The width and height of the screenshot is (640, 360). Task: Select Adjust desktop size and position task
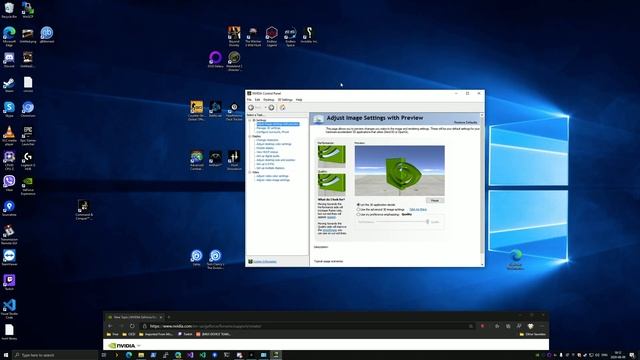tap(276, 160)
